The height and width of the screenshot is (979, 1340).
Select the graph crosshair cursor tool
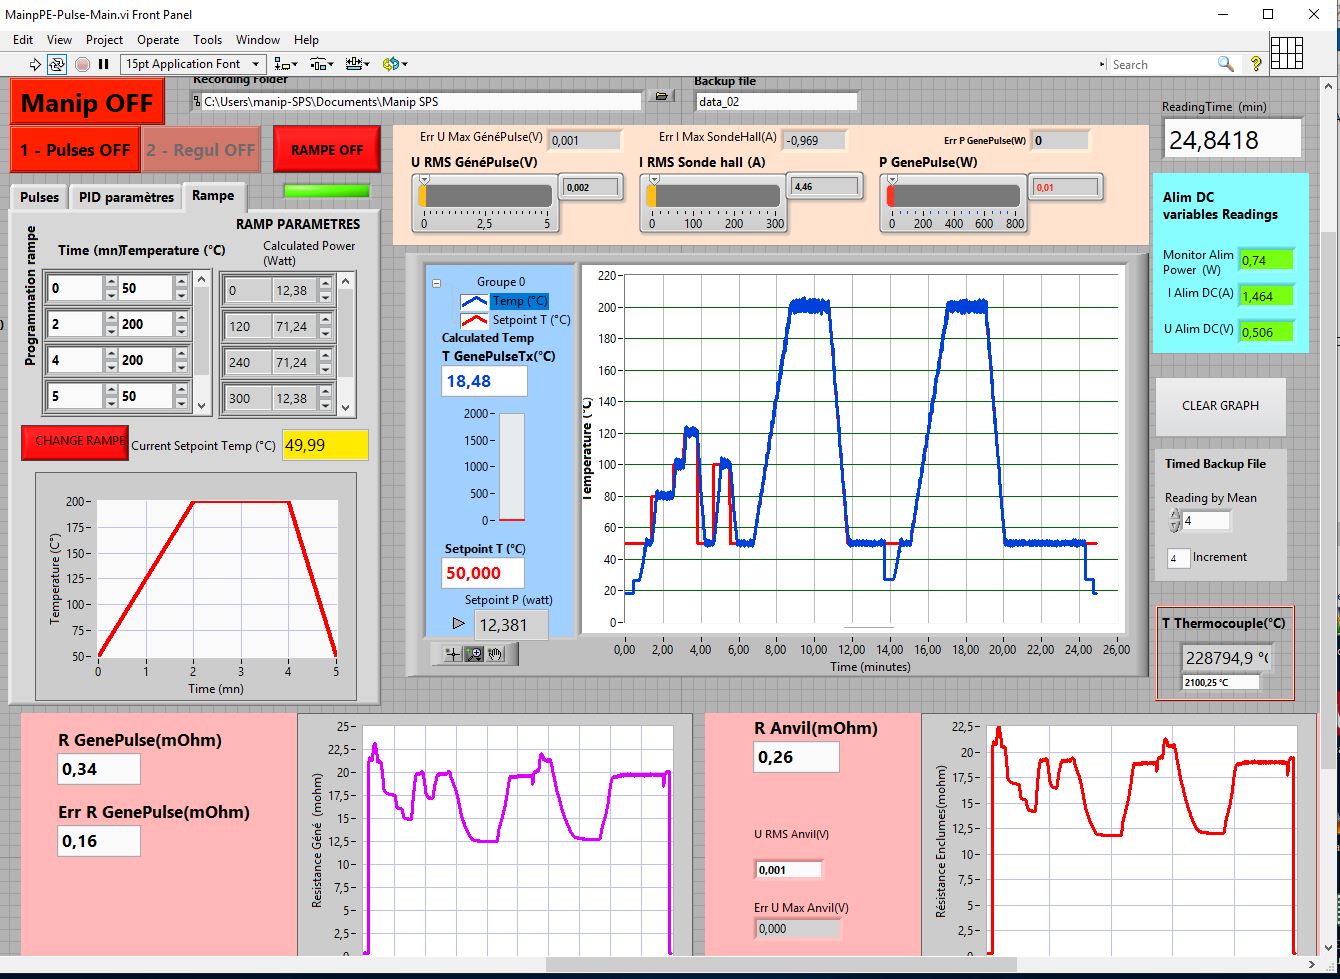(454, 653)
